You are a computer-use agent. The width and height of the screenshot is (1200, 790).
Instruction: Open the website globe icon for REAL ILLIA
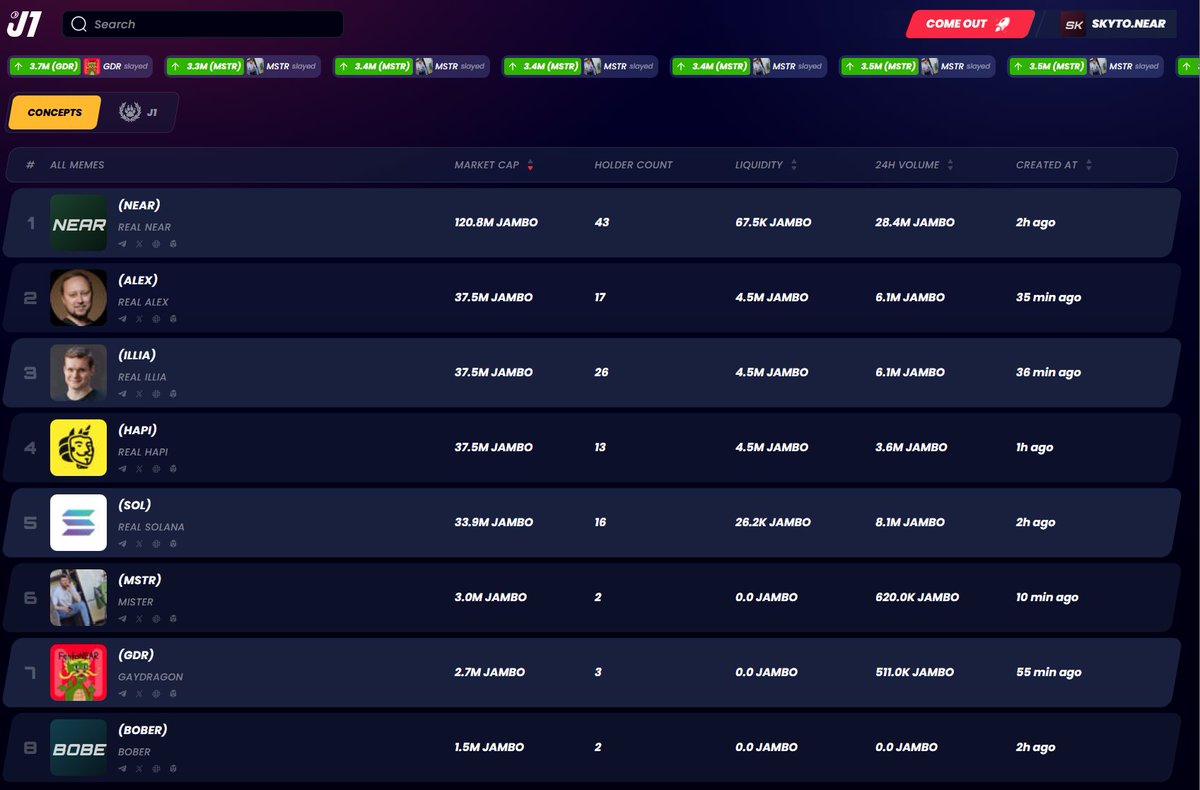156,394
